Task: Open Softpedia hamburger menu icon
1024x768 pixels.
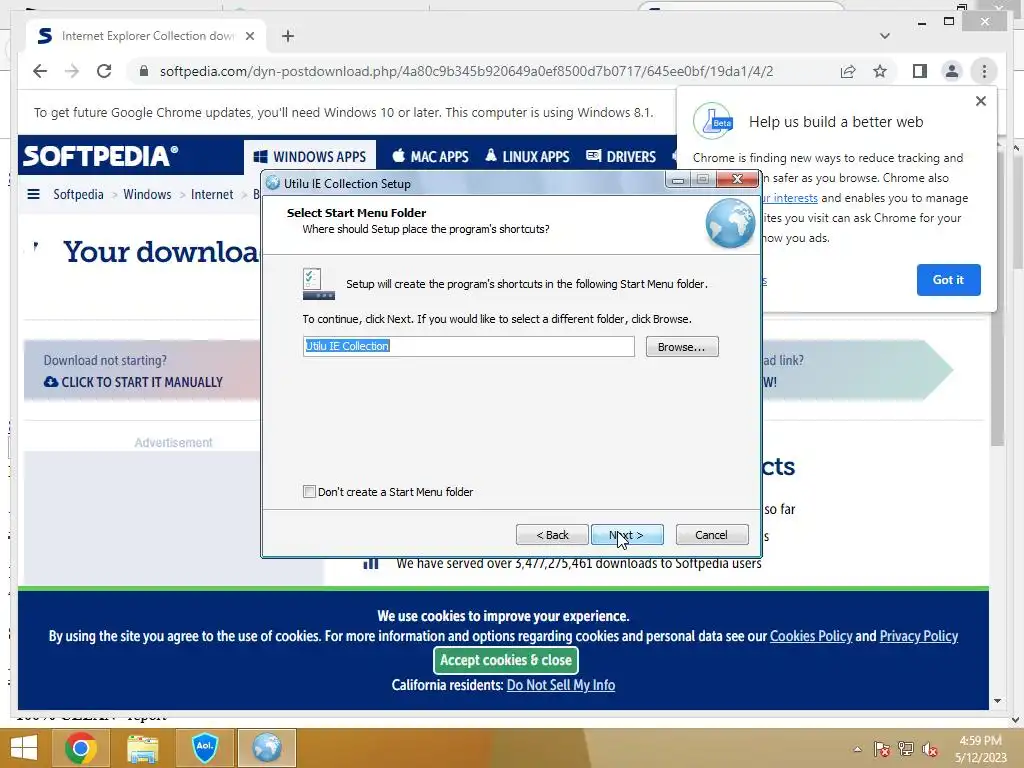Action: (x=33, y=194)
